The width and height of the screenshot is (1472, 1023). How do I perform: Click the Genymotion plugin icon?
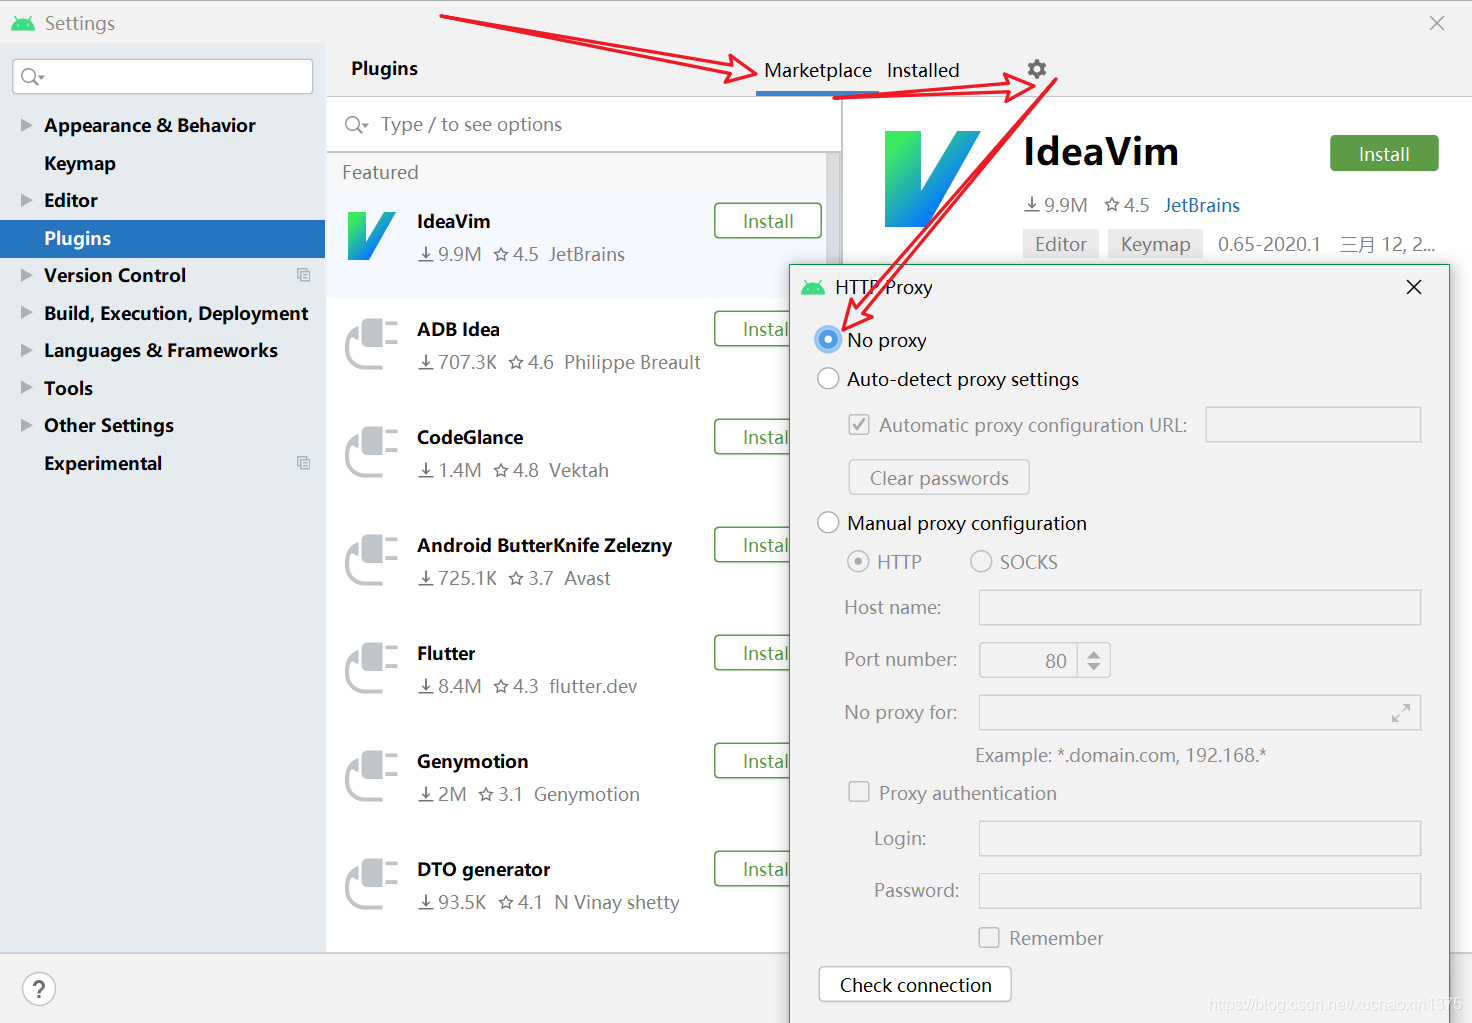coord(371,776)
